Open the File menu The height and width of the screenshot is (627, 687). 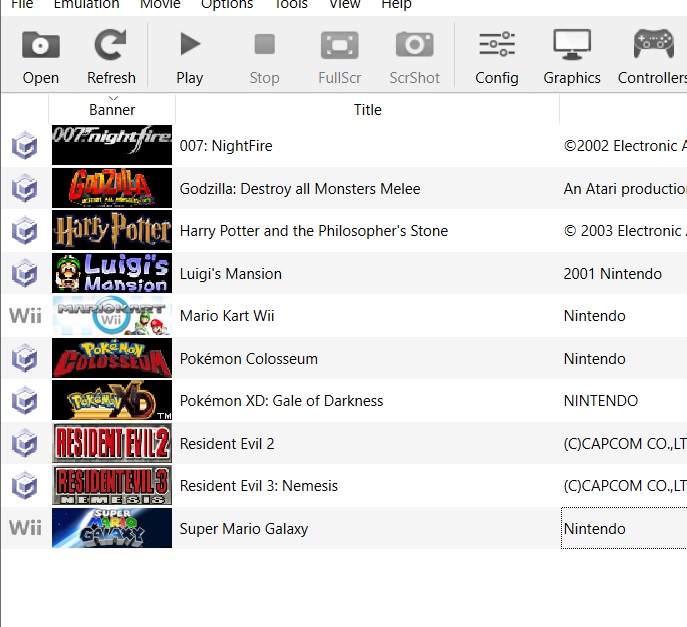22,4
